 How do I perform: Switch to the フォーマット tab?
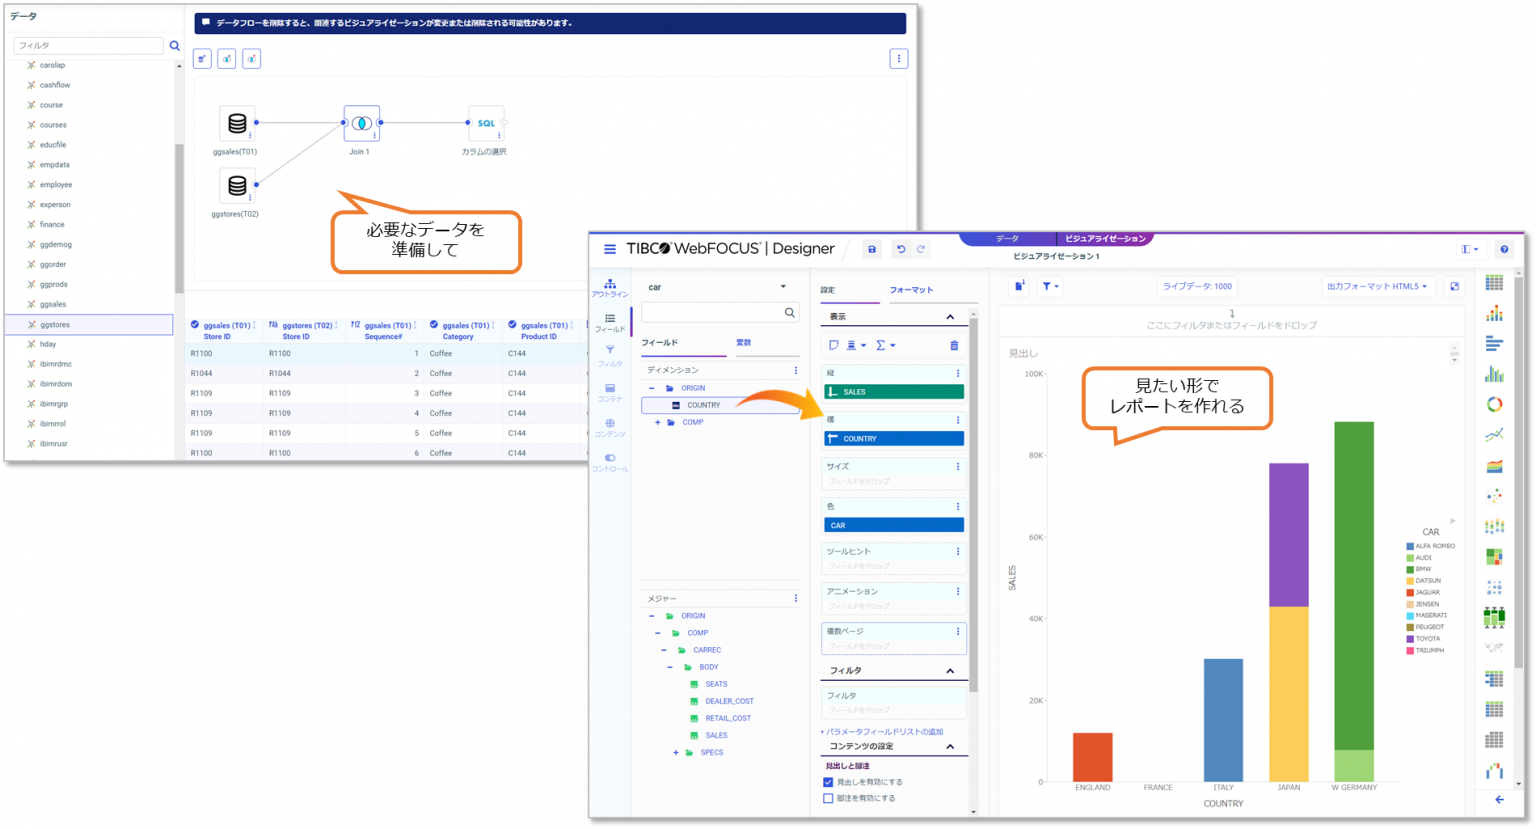tap(913, 289)
